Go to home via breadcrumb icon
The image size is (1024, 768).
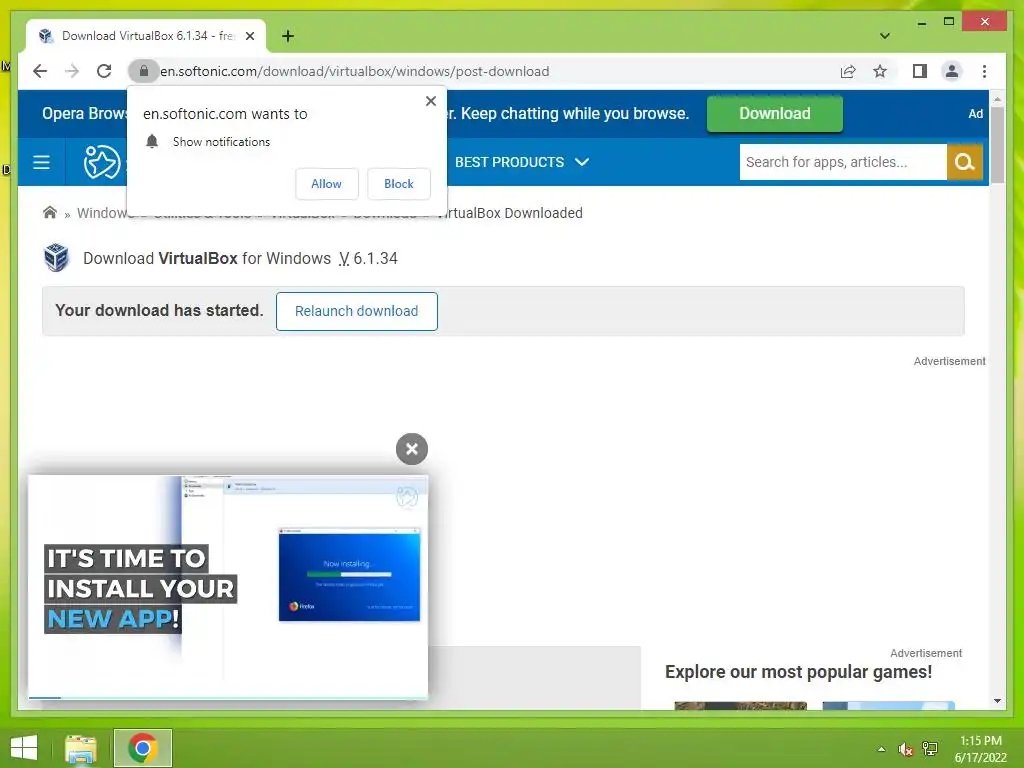[x=50, y=212]
